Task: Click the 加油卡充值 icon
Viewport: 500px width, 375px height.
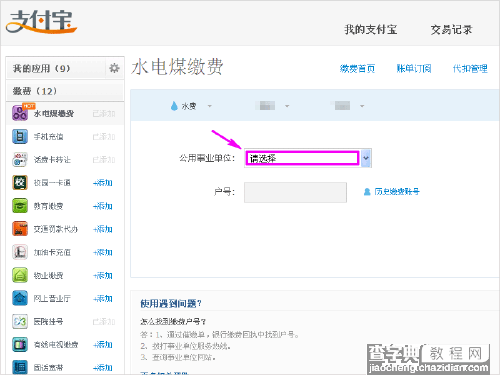Action: [x=20, y=252]
